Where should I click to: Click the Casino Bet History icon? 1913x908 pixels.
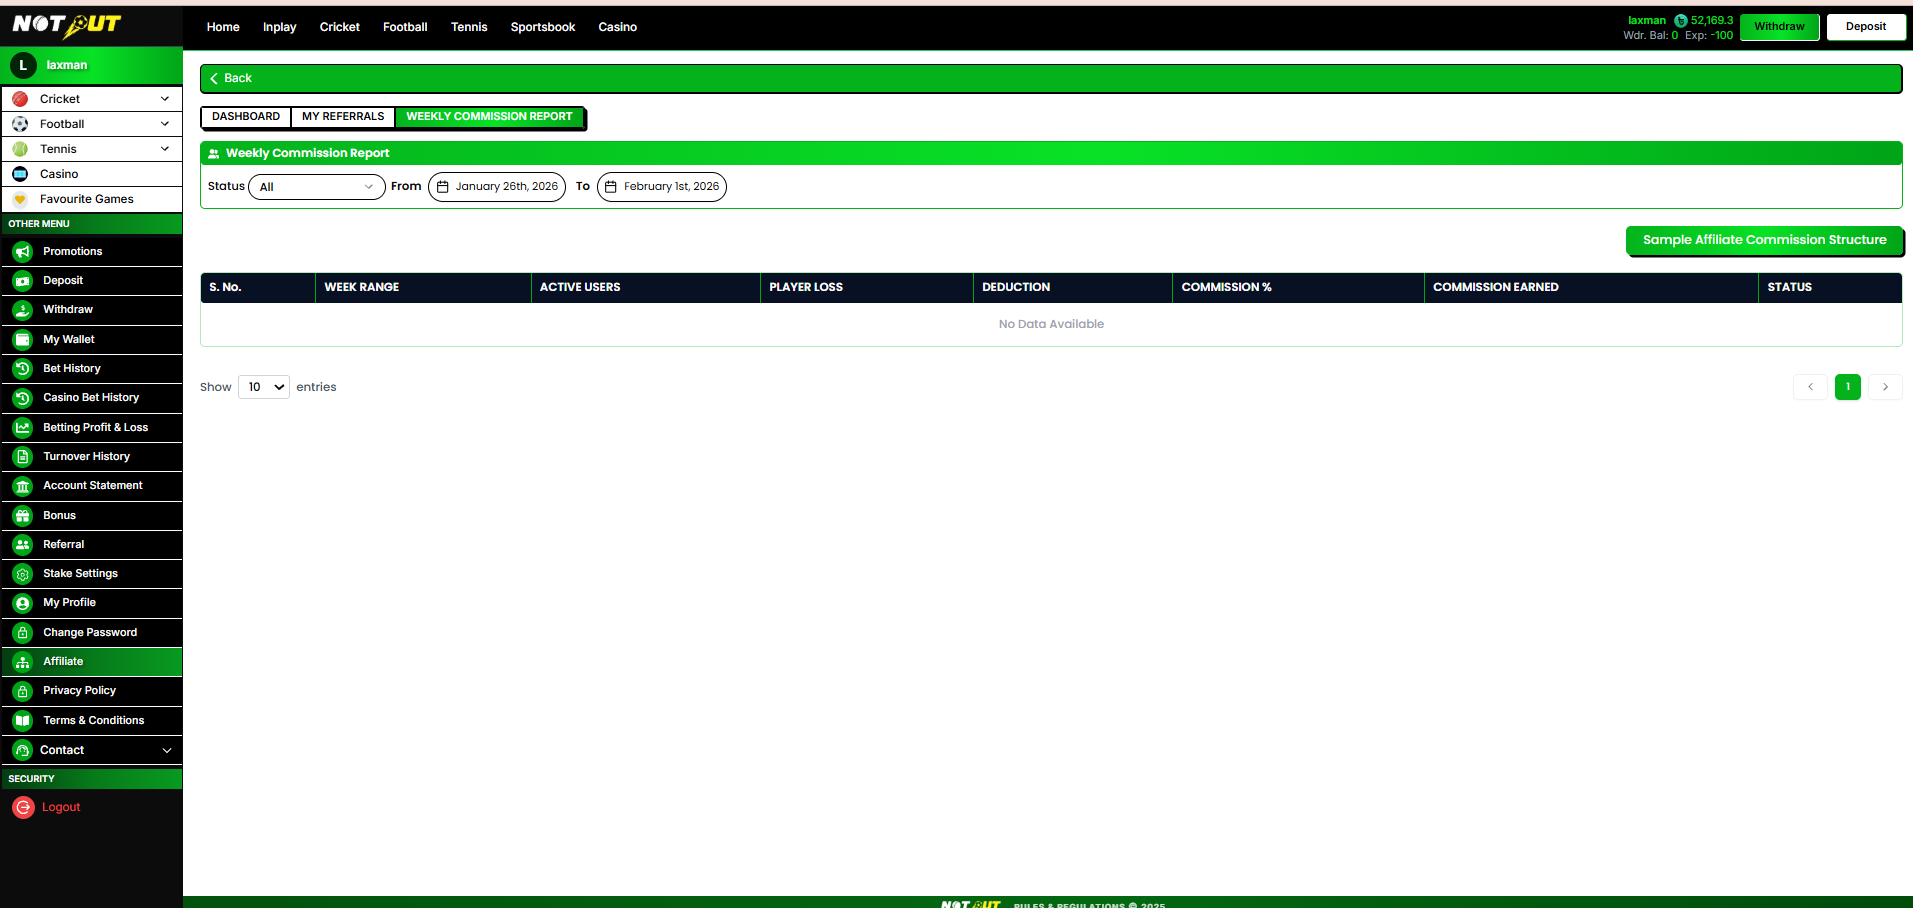click(x=23, y=398)
